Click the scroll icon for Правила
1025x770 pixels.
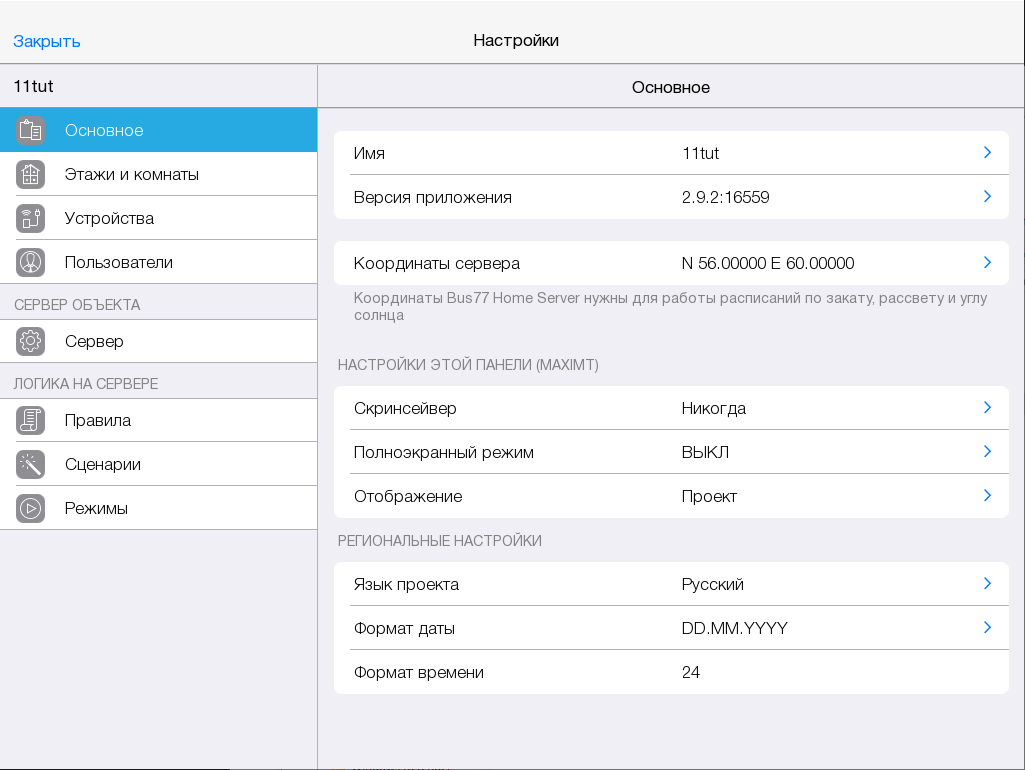click(31, 420)
